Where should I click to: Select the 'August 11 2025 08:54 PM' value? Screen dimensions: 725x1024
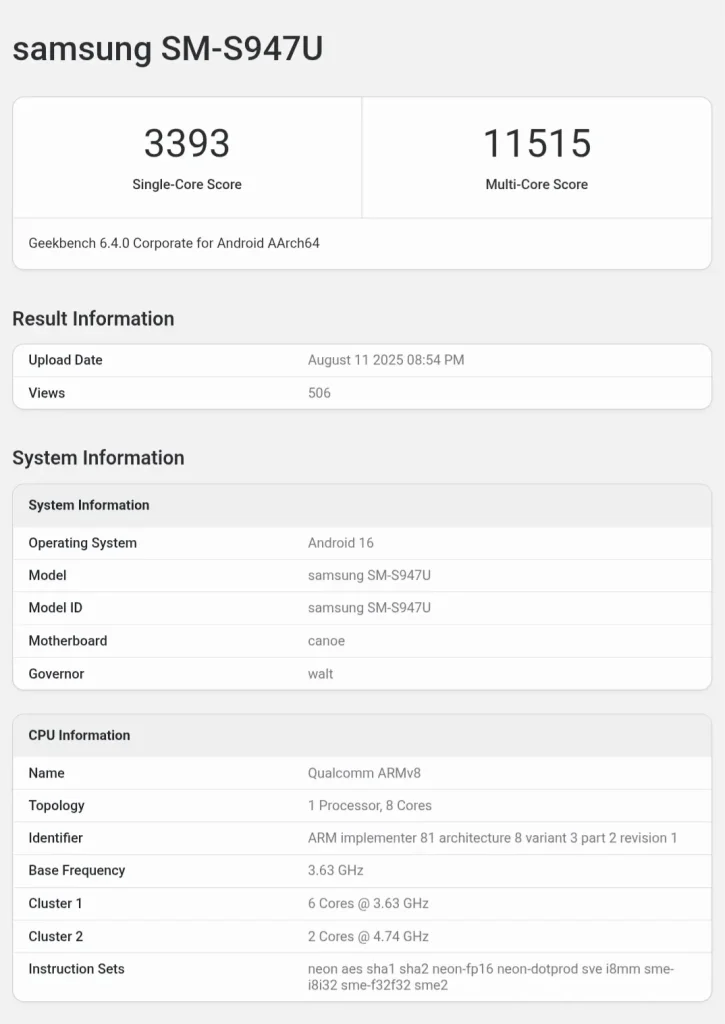(386, 360)
